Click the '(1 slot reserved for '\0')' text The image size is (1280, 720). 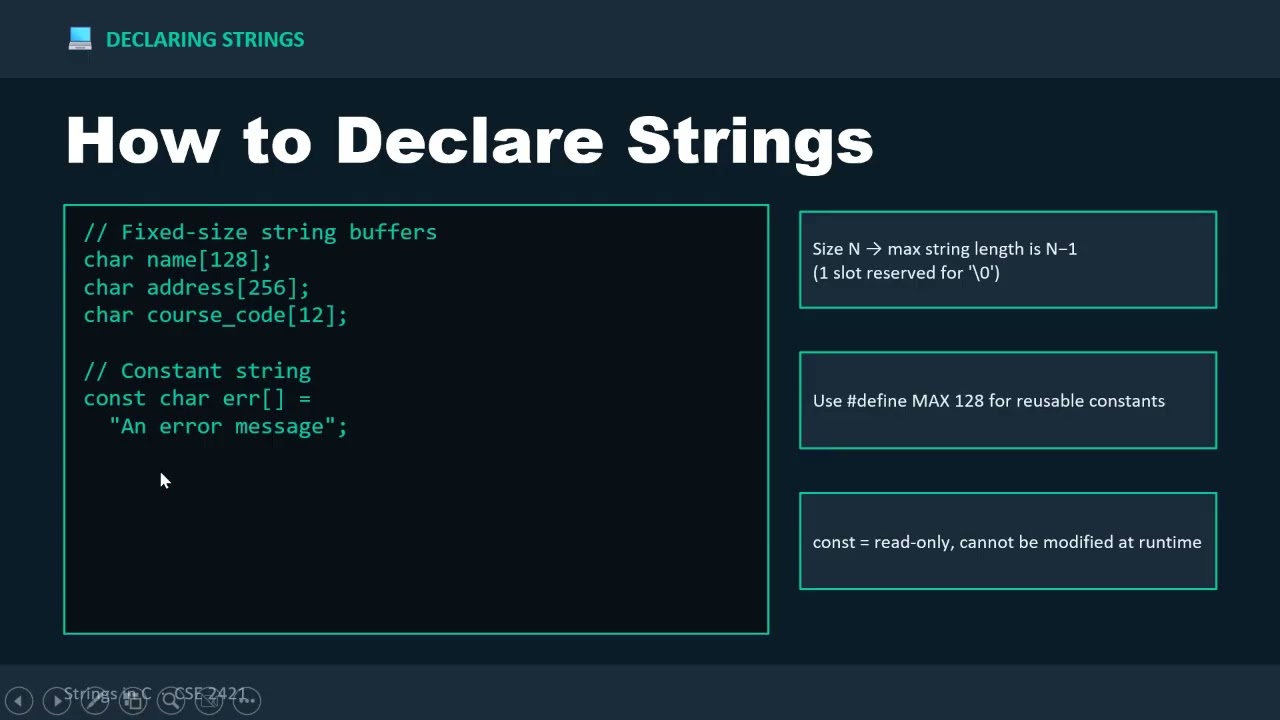[906, 272]
